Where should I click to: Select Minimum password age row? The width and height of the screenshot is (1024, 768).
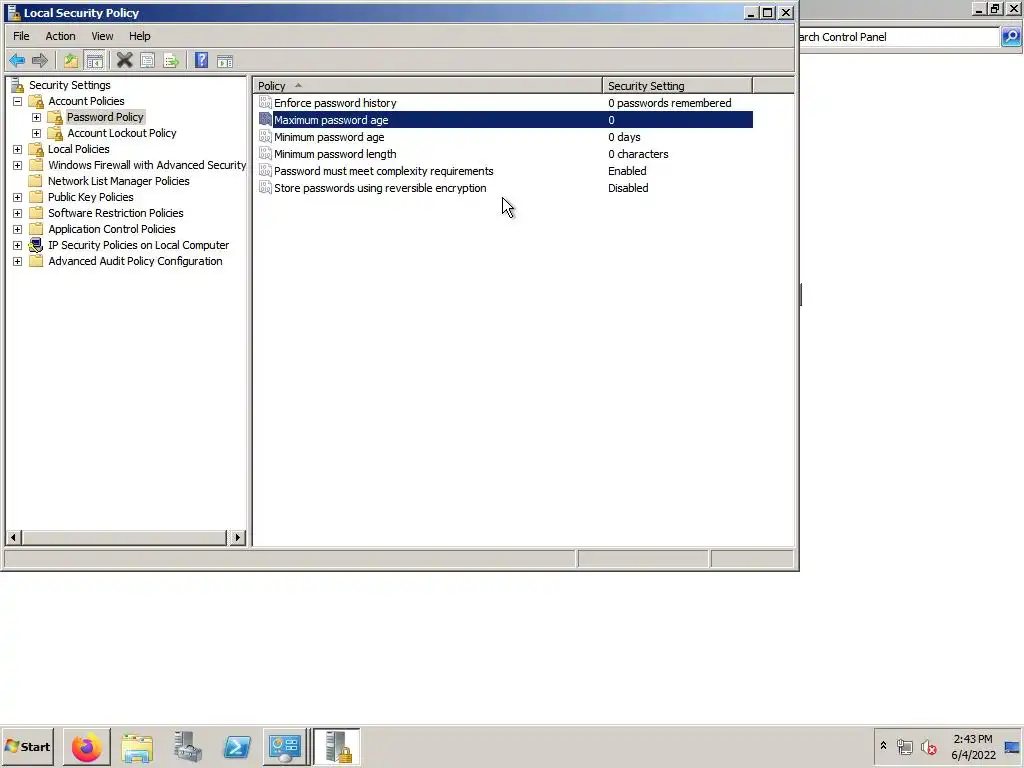[x=505, y=136]
